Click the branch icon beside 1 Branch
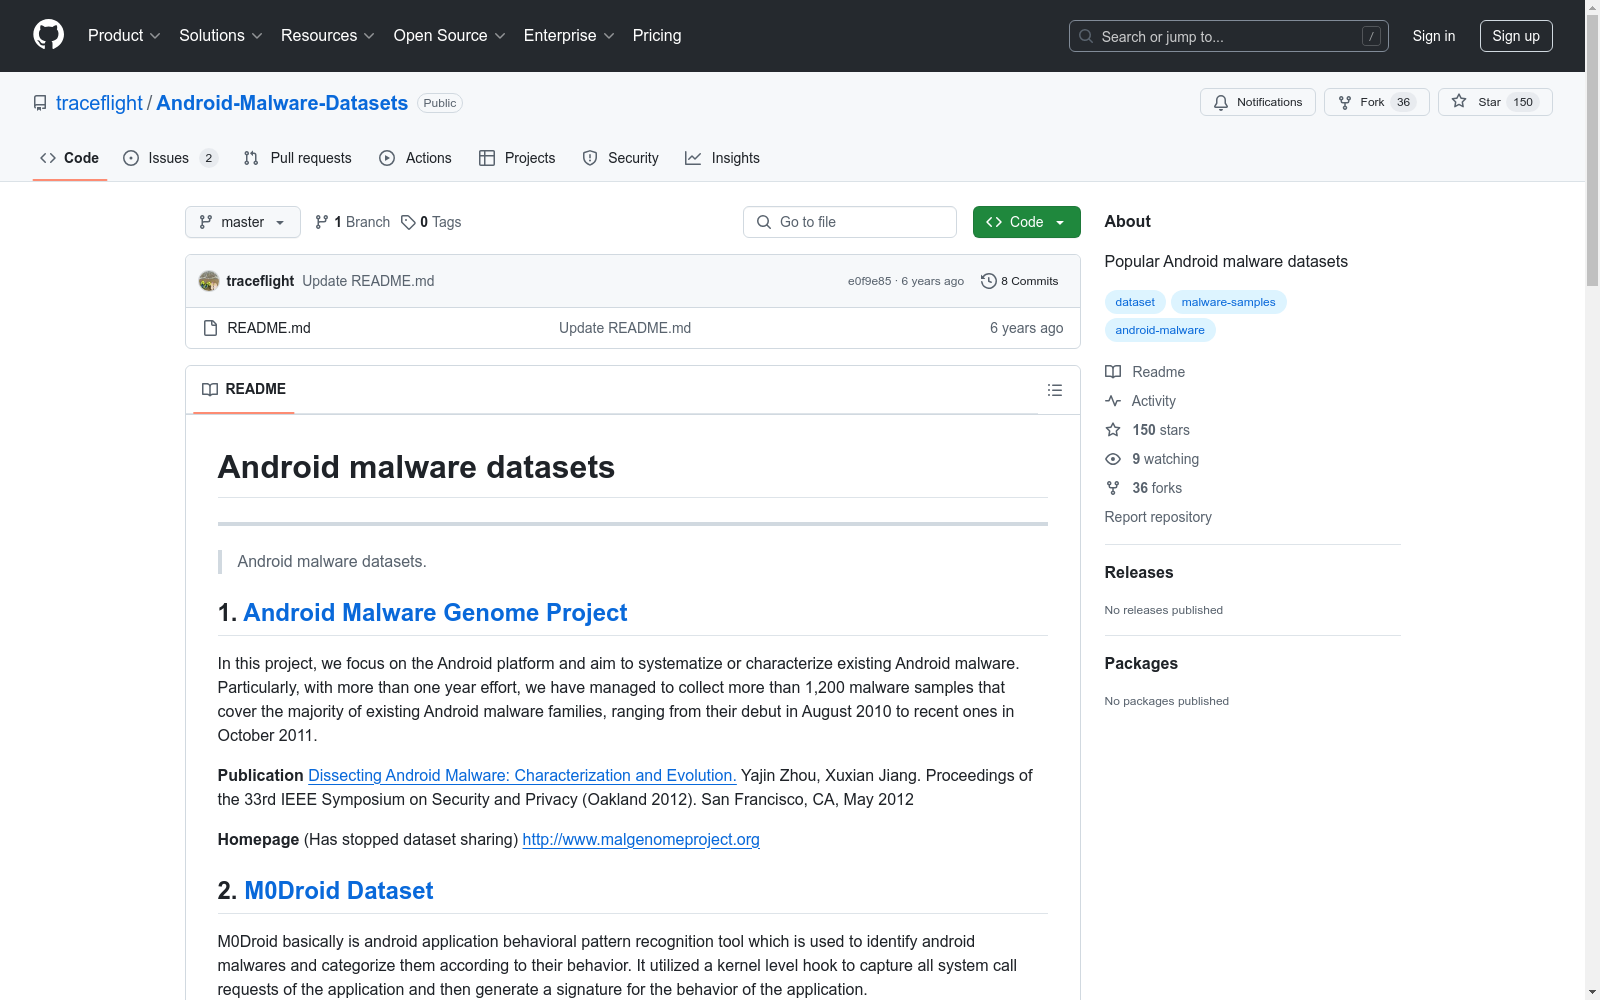 coord(322,222)
